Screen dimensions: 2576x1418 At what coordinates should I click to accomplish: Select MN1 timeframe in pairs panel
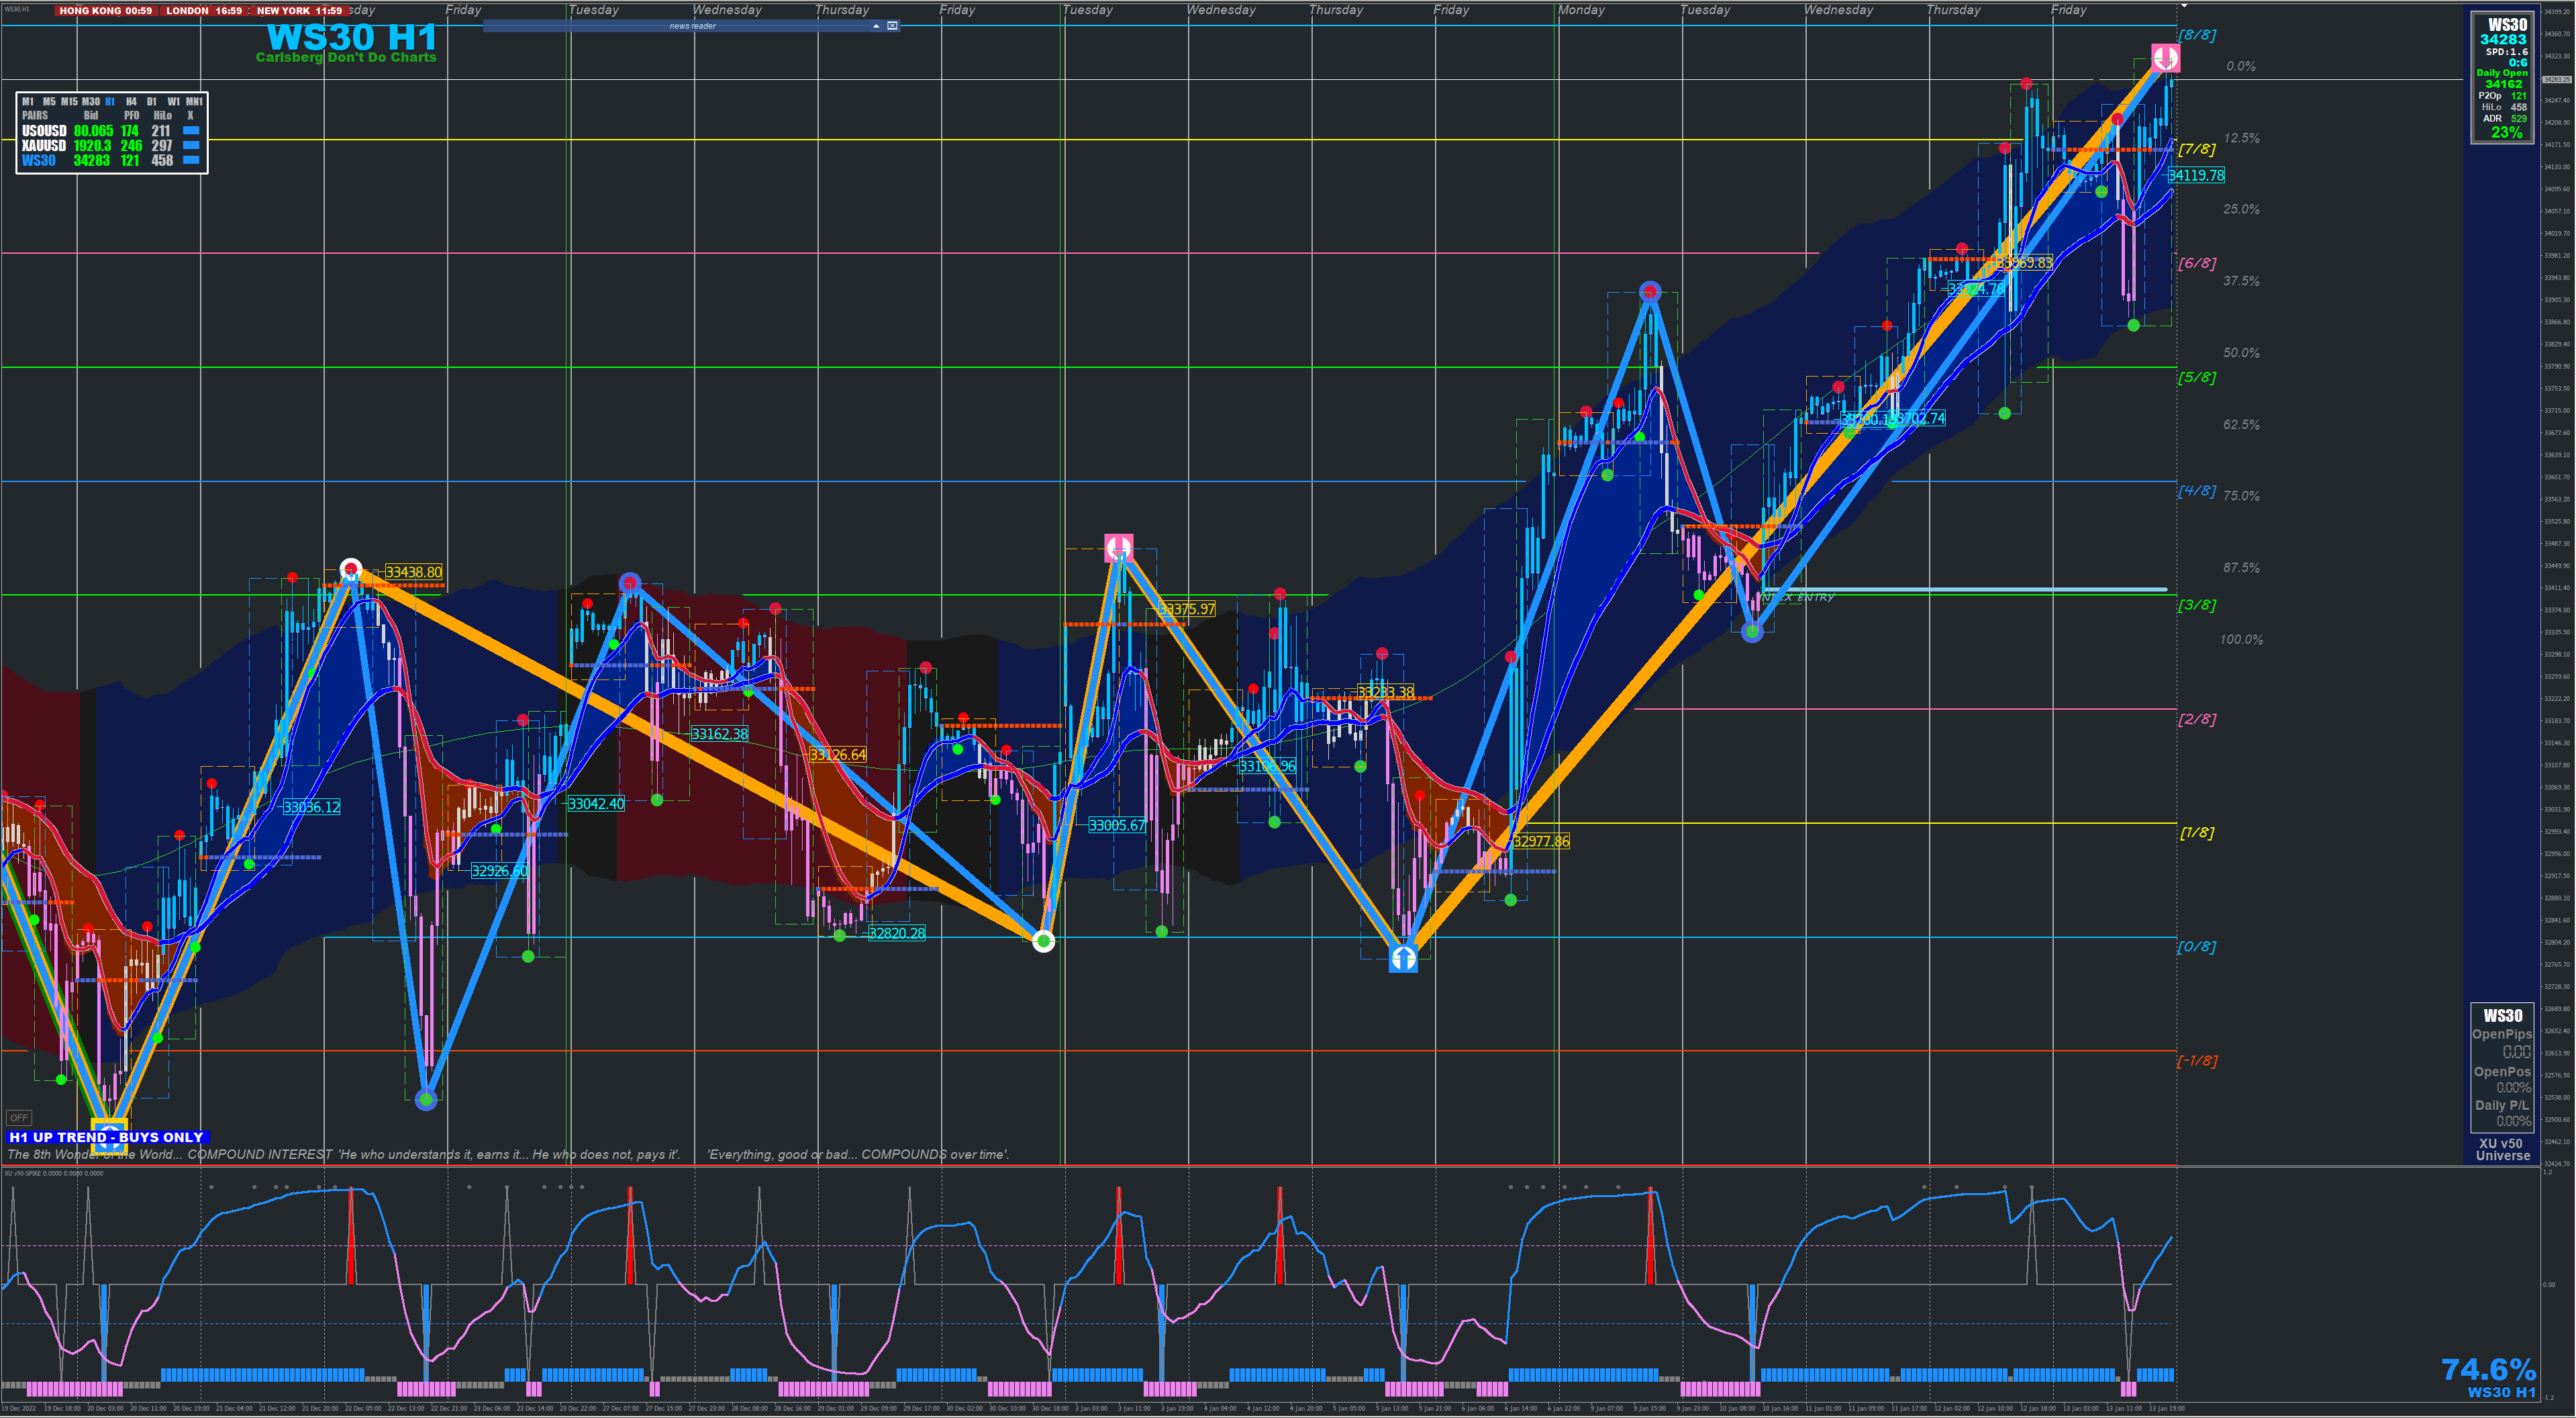tap(194, 102)
